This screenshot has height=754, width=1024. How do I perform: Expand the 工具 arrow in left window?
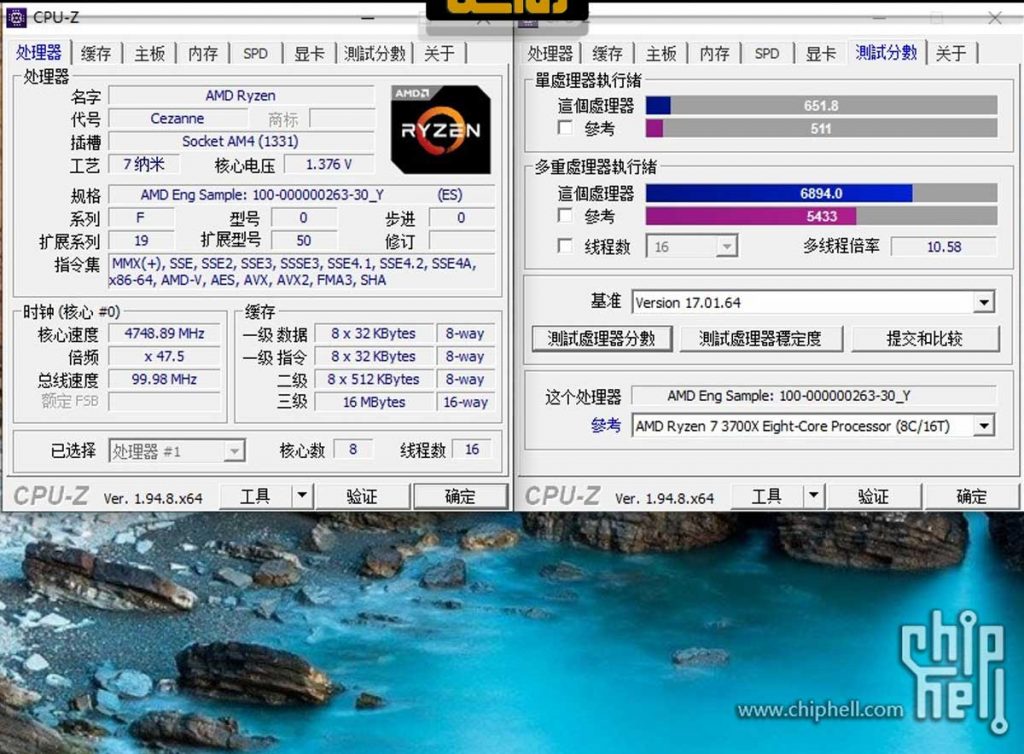302,496
